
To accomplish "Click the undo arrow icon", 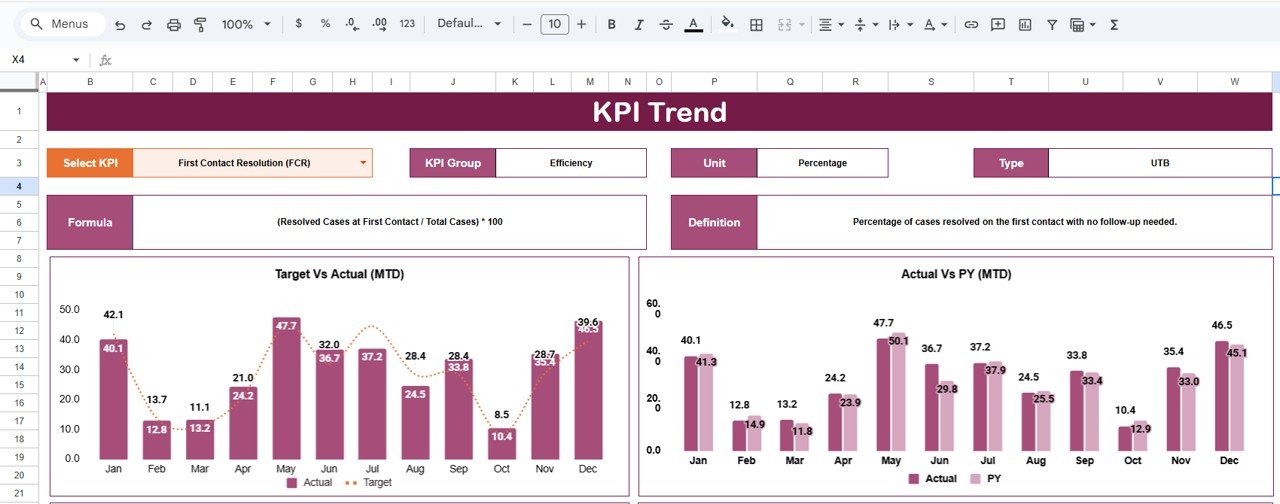I will pyautogui.click(x=120, y=24).
